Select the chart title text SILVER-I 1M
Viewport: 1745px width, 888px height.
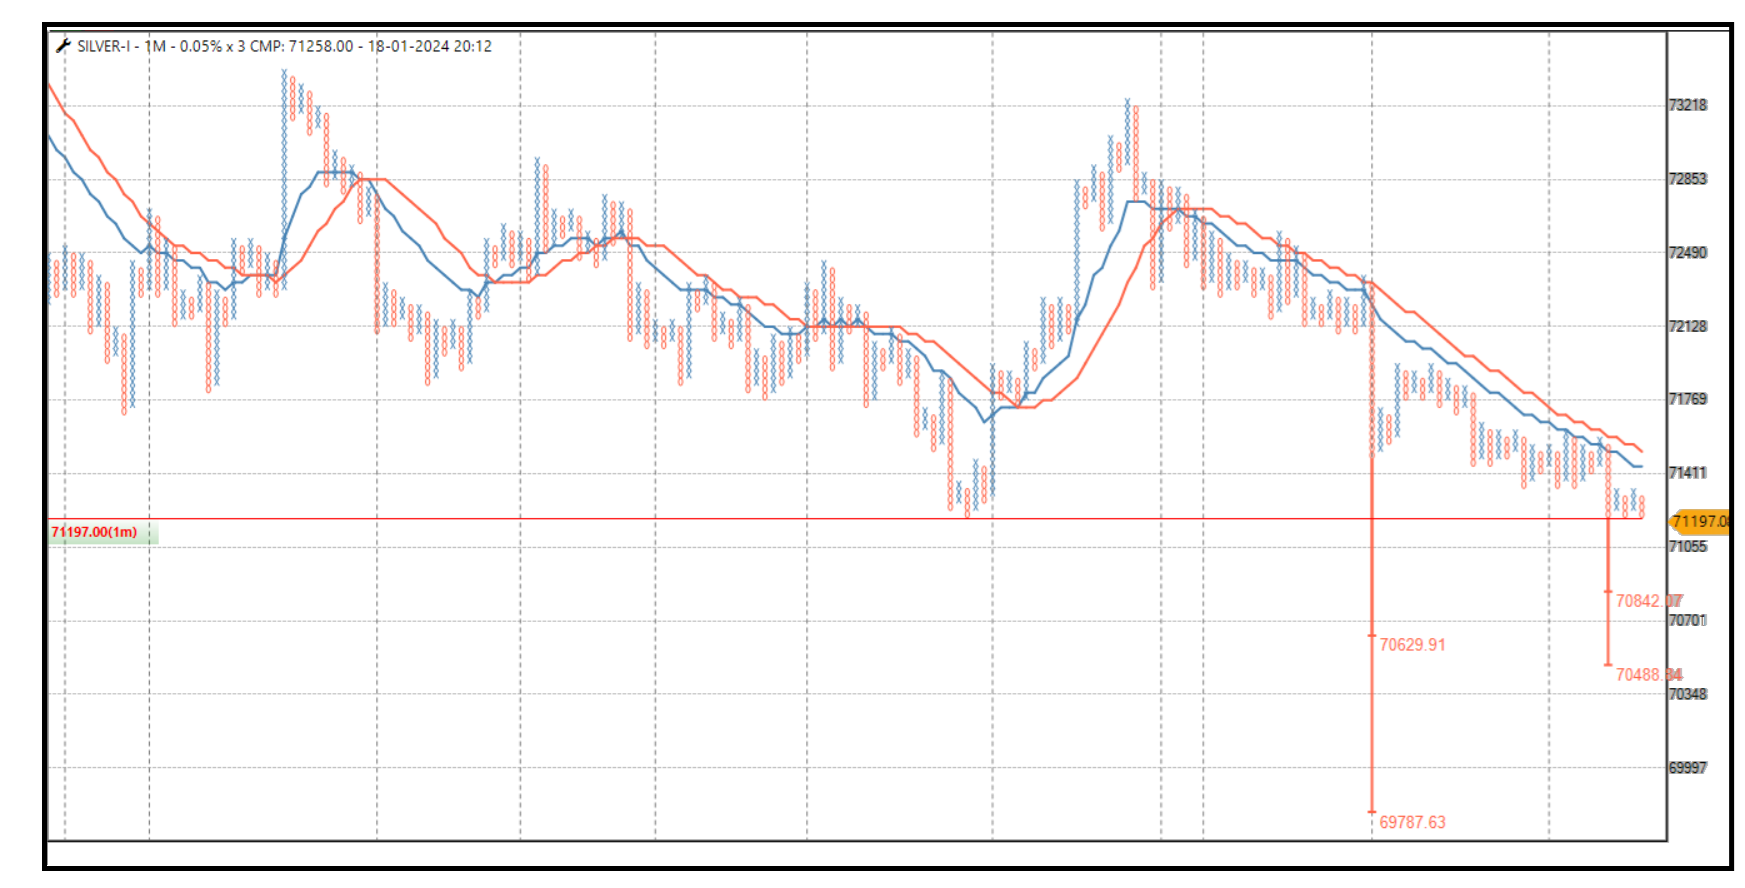tap(284, 46)
